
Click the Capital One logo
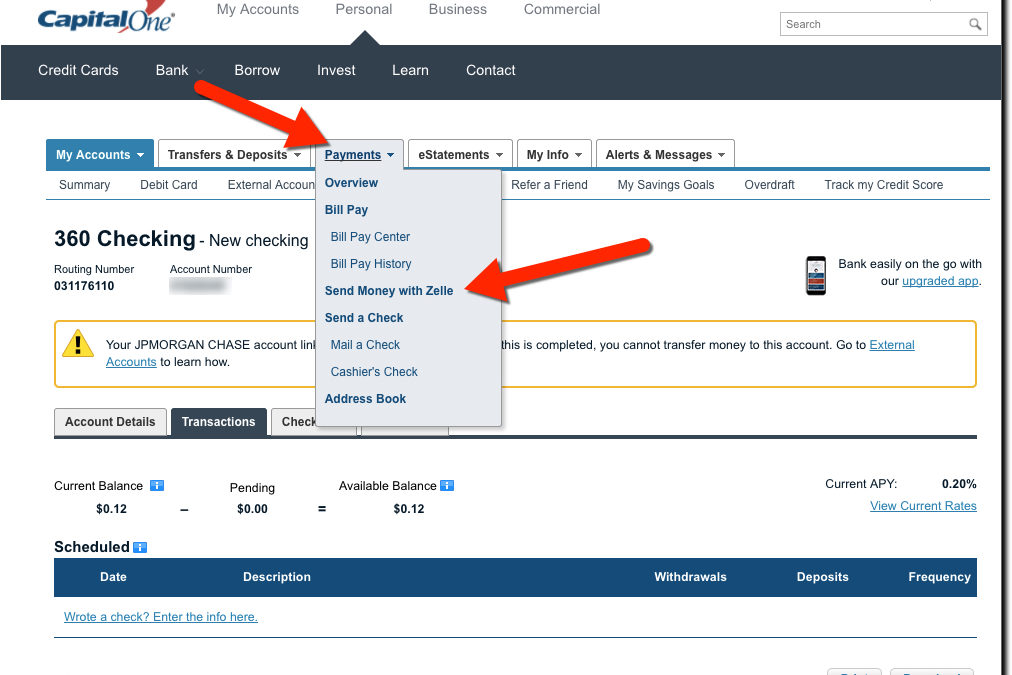(106, 17)
